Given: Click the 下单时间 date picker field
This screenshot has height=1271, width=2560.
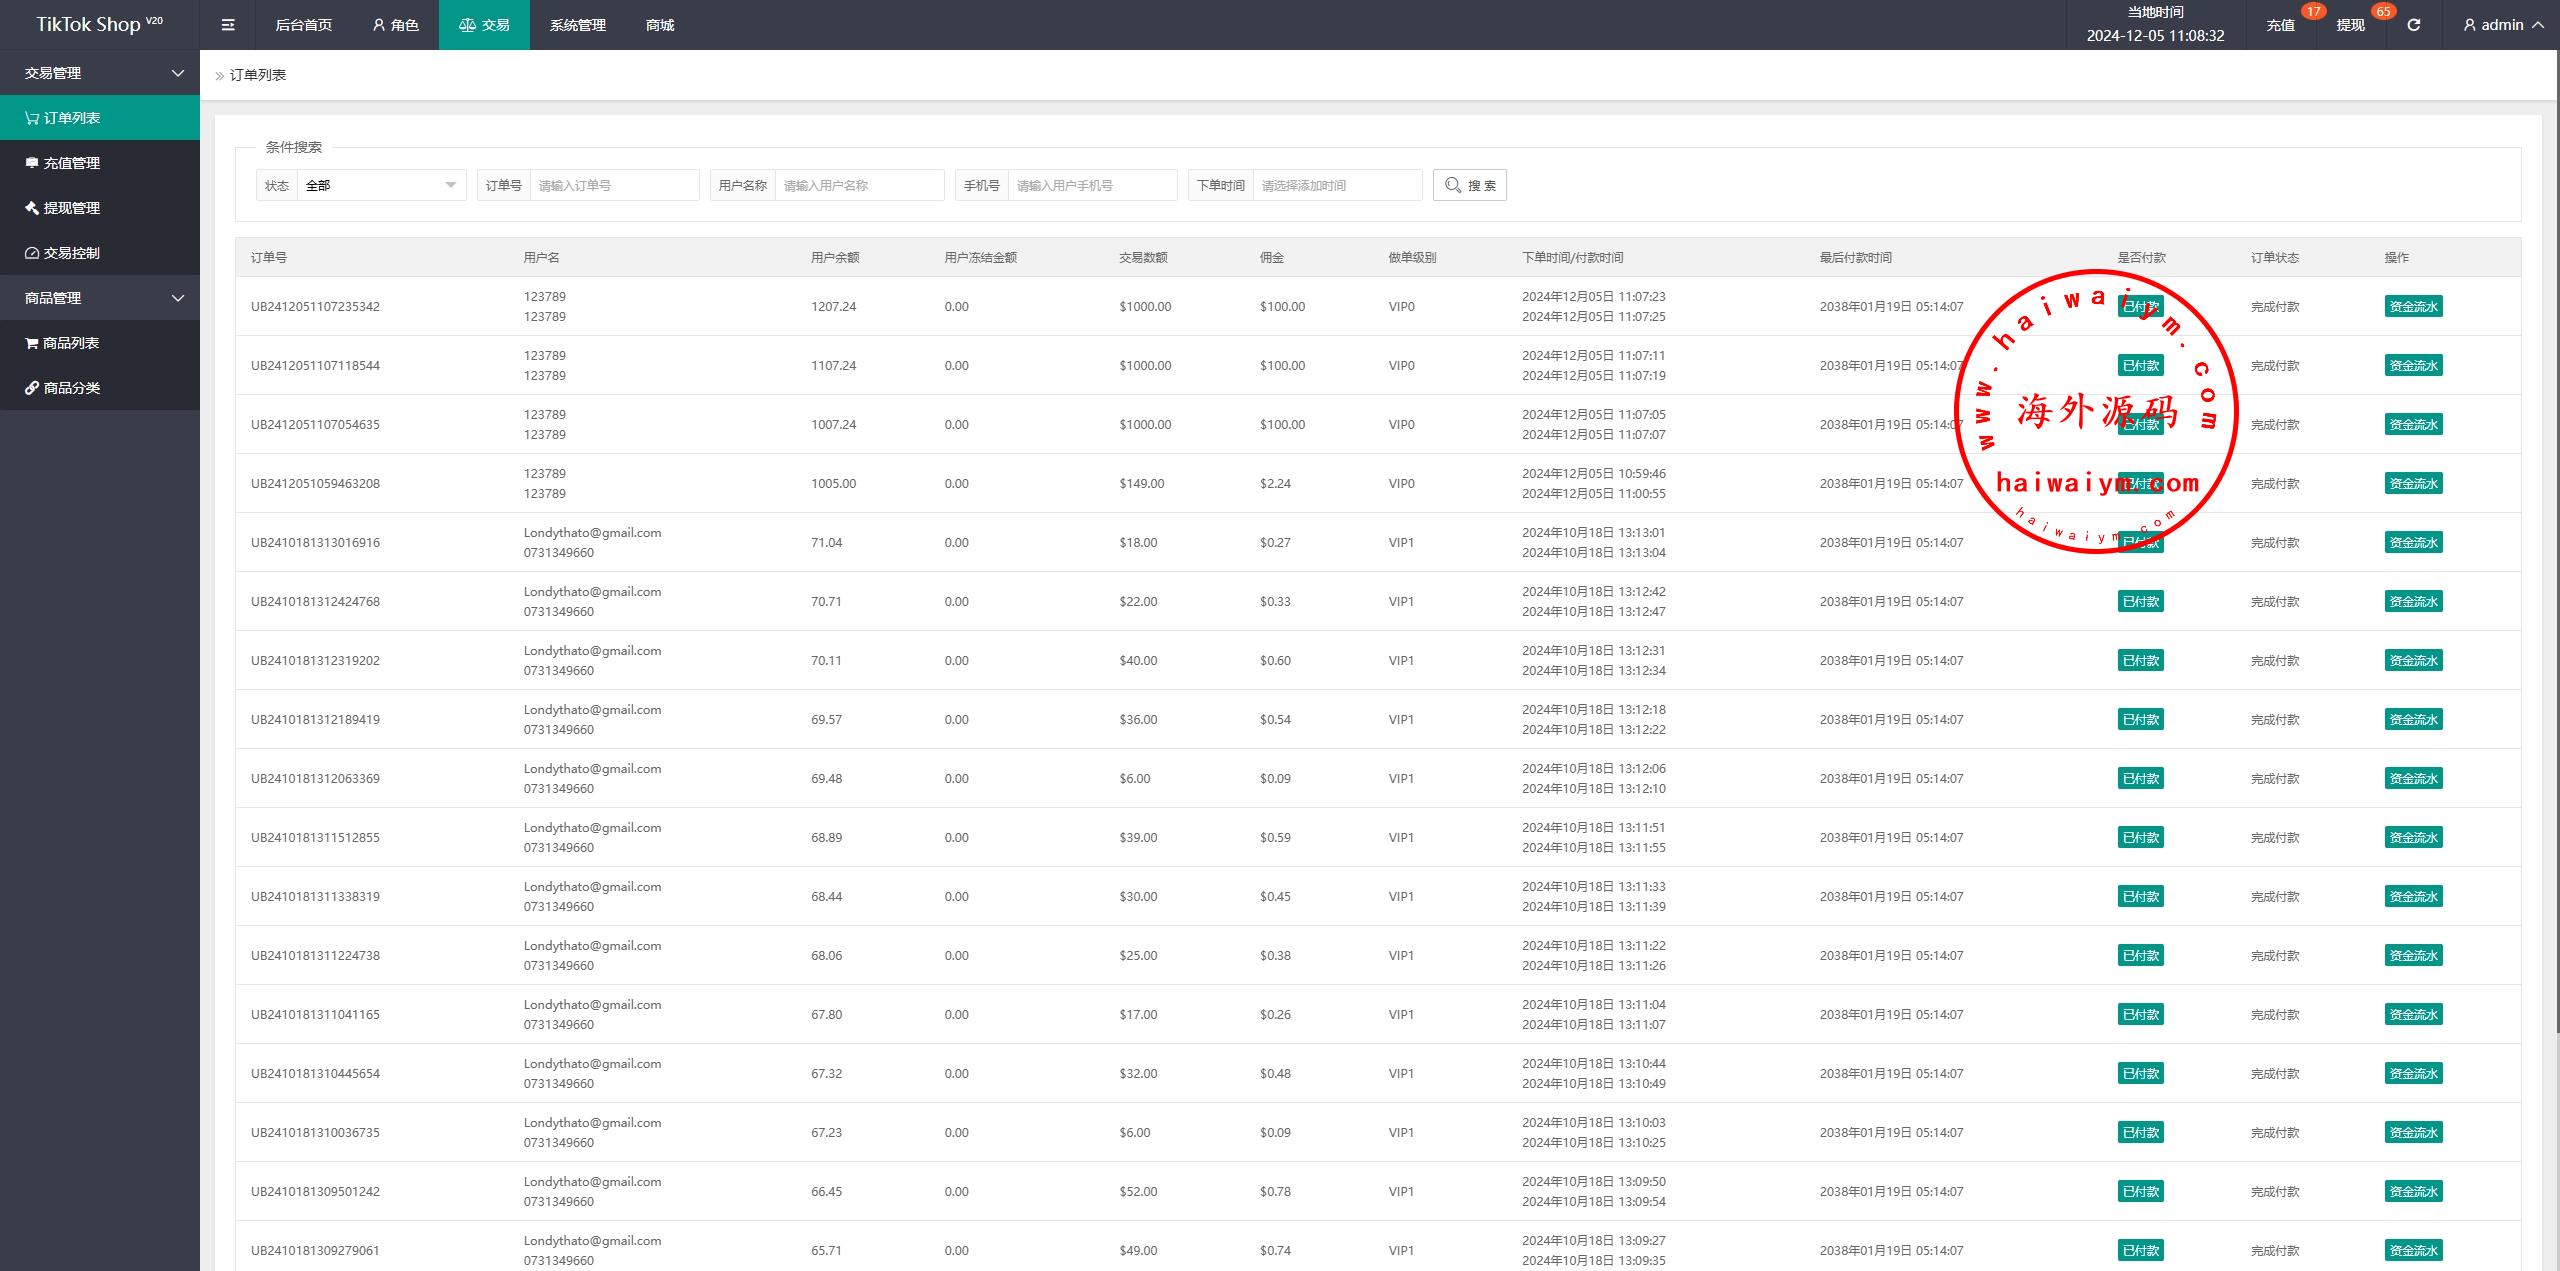Looking at the screenshot, I should 1336,185.
